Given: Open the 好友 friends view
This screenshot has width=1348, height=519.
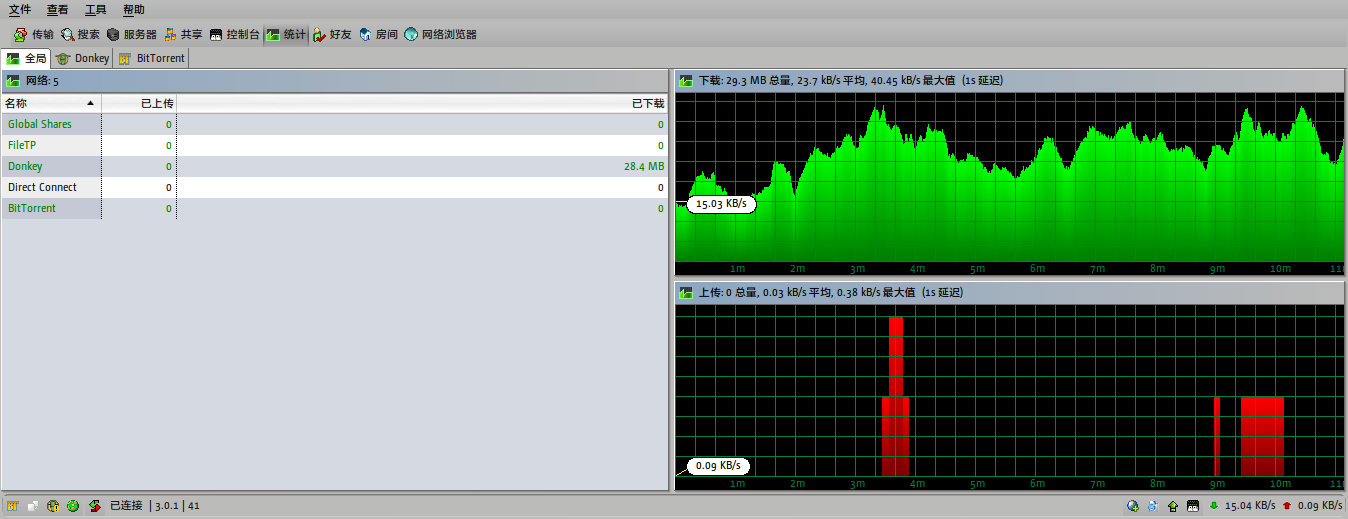Looking at the screenshot, I should pos(332,34).
